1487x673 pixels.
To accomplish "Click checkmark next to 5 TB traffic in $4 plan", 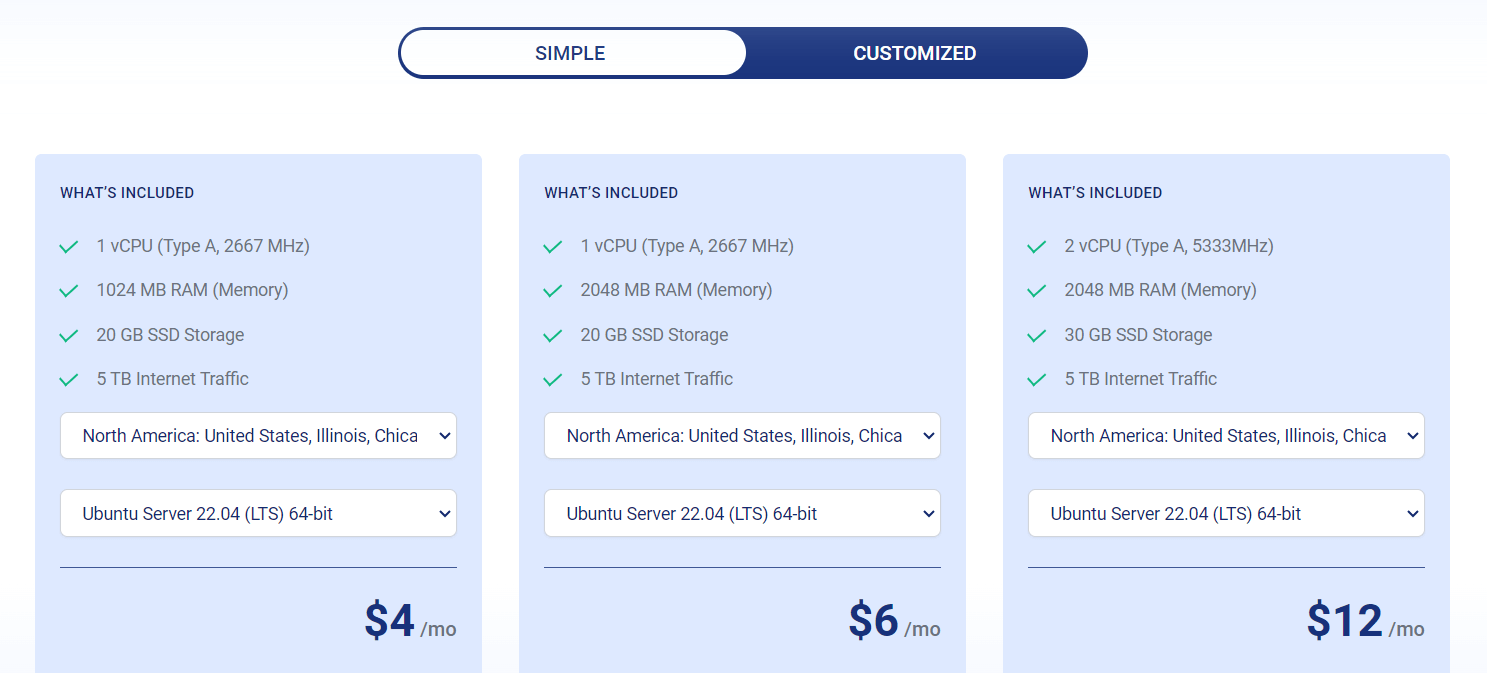I will pos(69,380).
